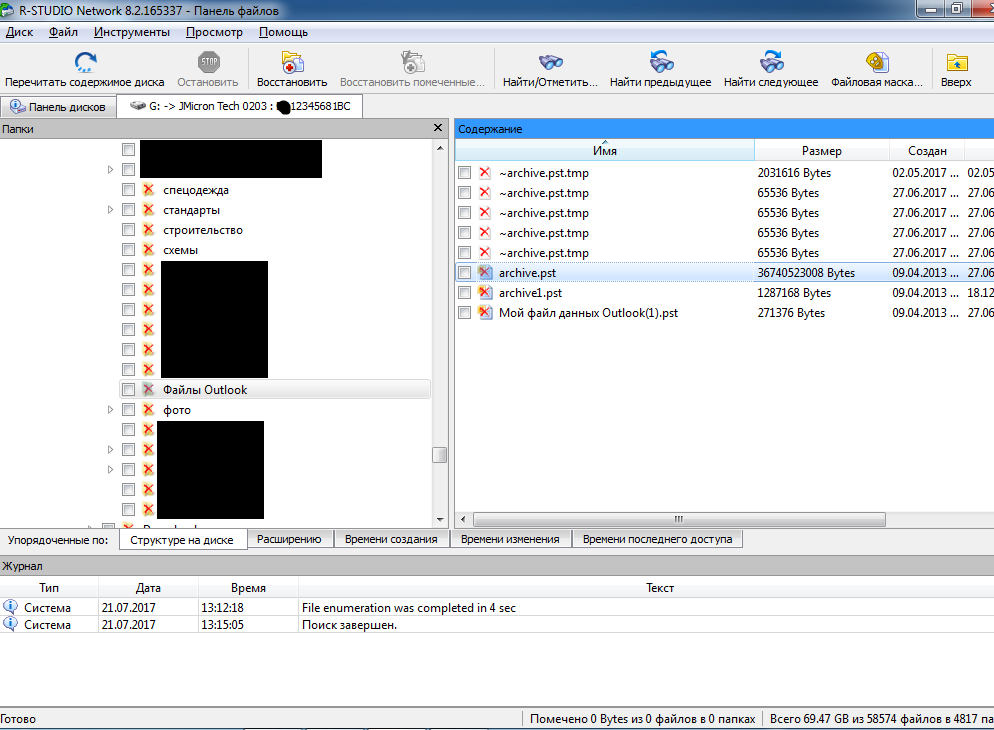
Task: Click content pane scroll-left arrow
Action: pos(463,519)
